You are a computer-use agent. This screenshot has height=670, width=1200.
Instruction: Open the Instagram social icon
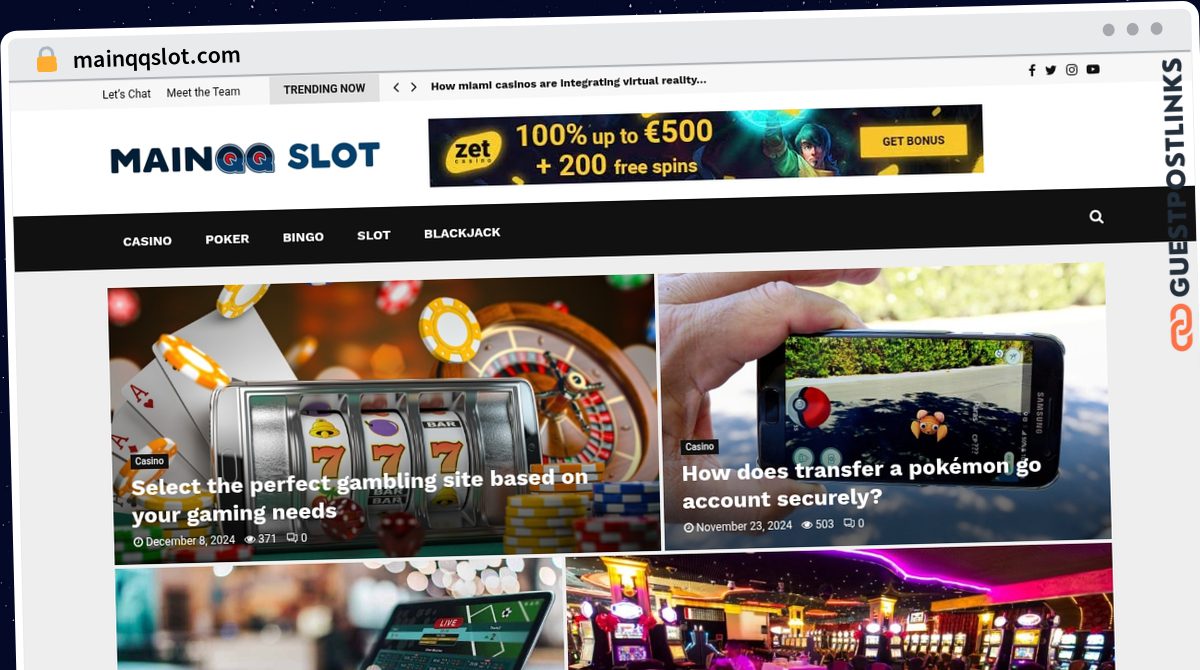(x=1072, y=70)
